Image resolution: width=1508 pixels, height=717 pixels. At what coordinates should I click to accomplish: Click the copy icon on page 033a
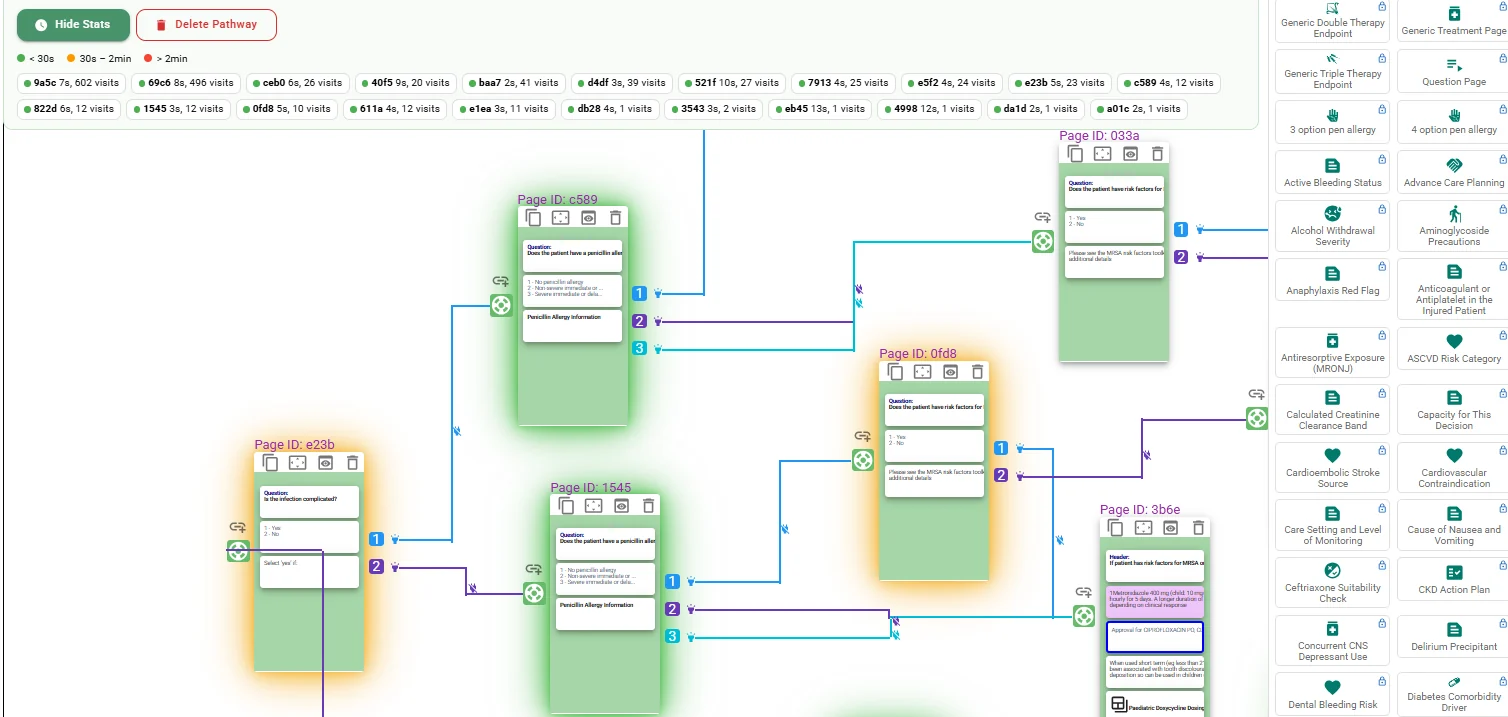point(1075,153)
